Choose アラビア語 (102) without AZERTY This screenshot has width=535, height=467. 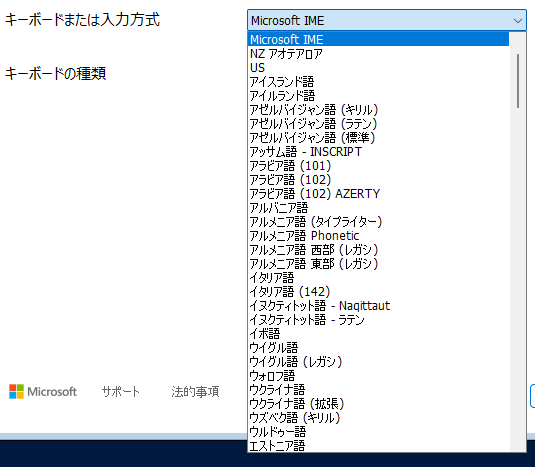[378, 179]
